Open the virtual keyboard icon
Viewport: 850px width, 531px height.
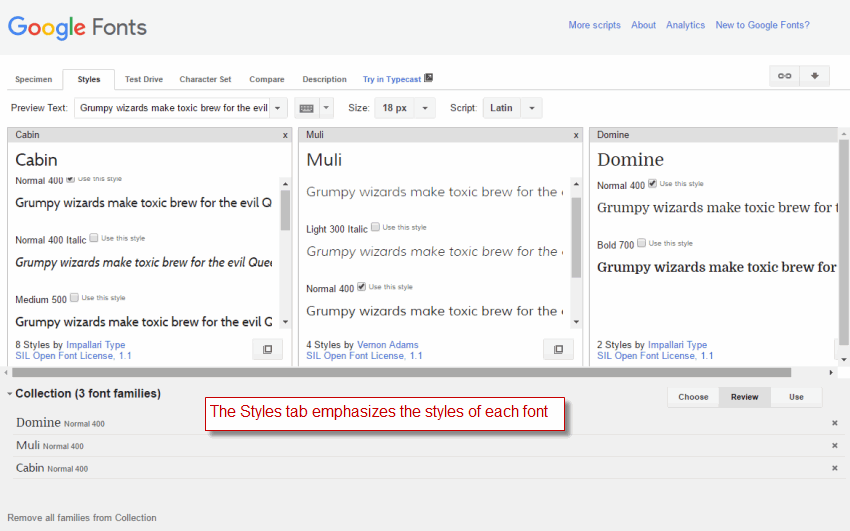click(x=307, y=108)
